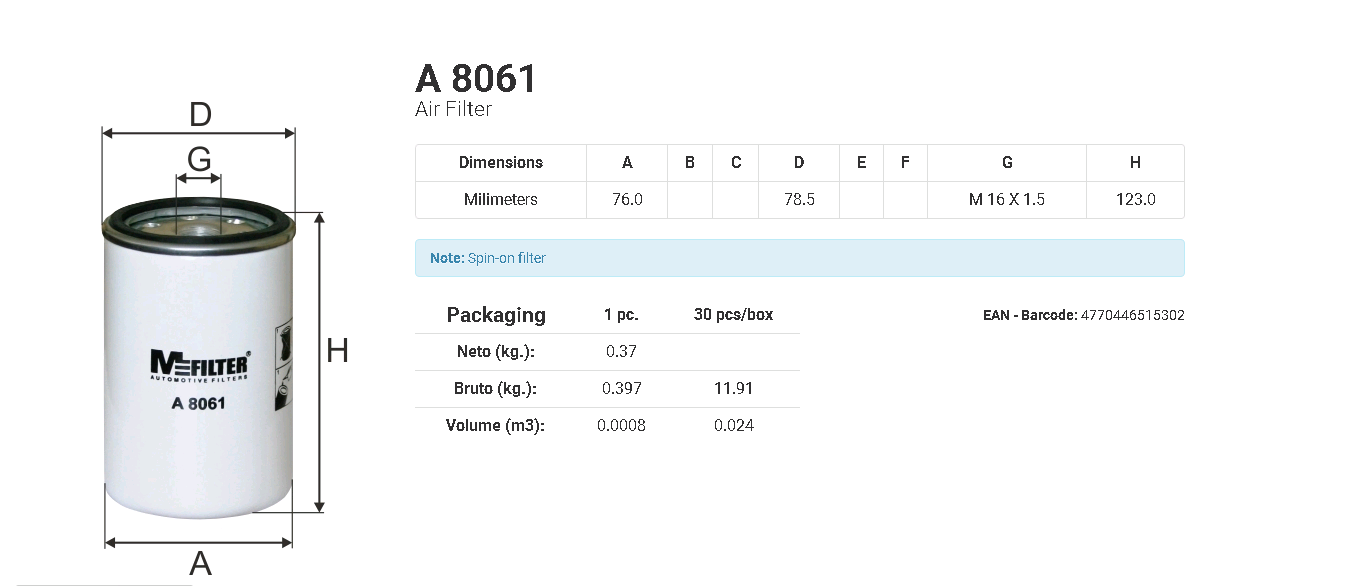Select column header E in dimensions table
This screenshot has height=586, width=1362.
[x=861, y=162]
